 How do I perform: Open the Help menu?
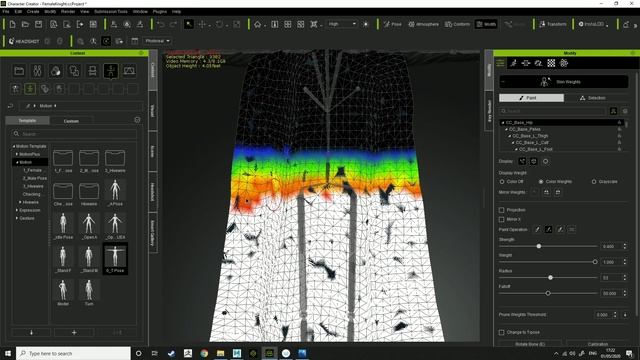pyautogui.click(x=176, y=11)
